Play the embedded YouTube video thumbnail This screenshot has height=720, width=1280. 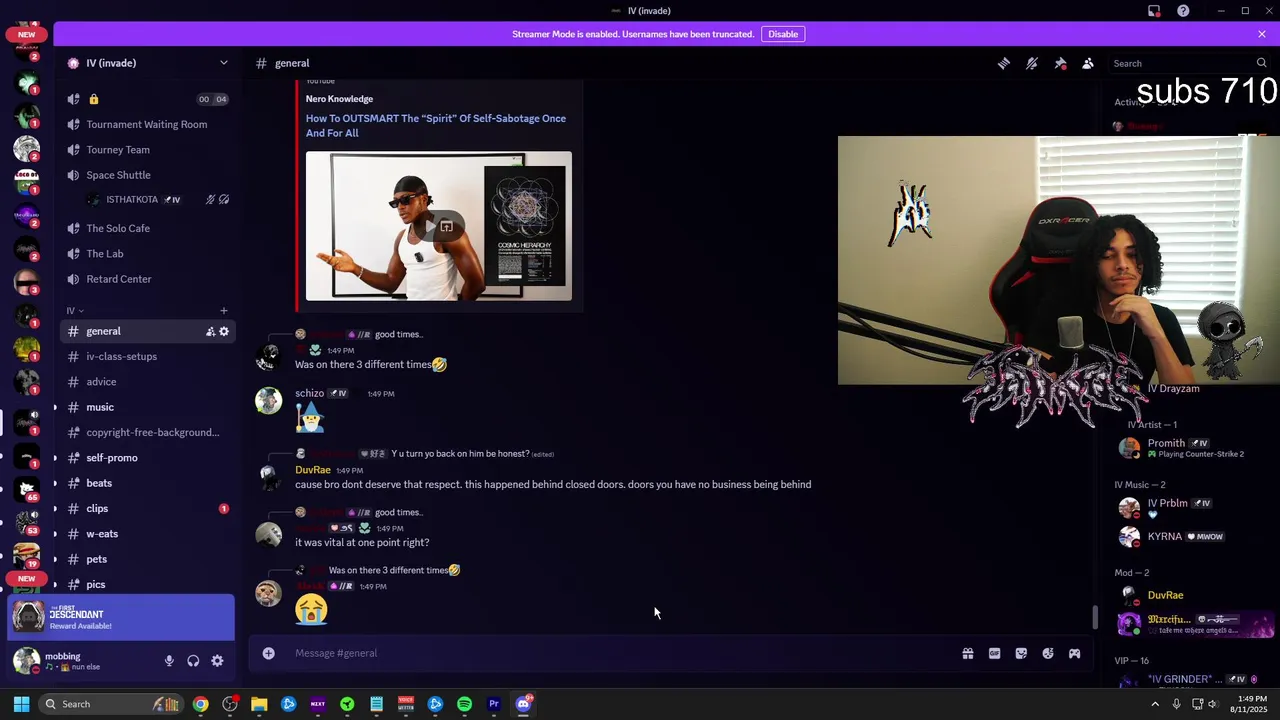[439, 226]
